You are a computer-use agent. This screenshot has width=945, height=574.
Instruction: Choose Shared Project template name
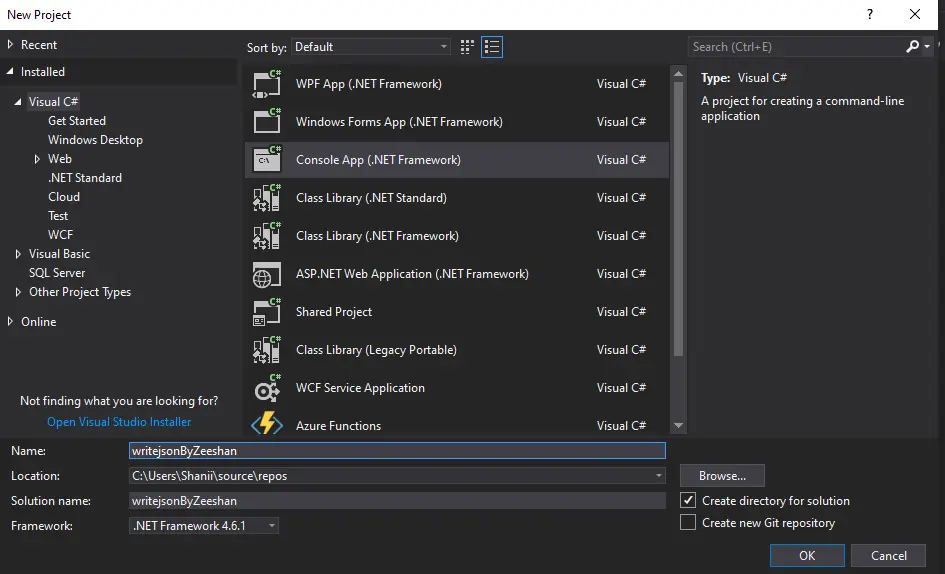(x=334, y=312)
